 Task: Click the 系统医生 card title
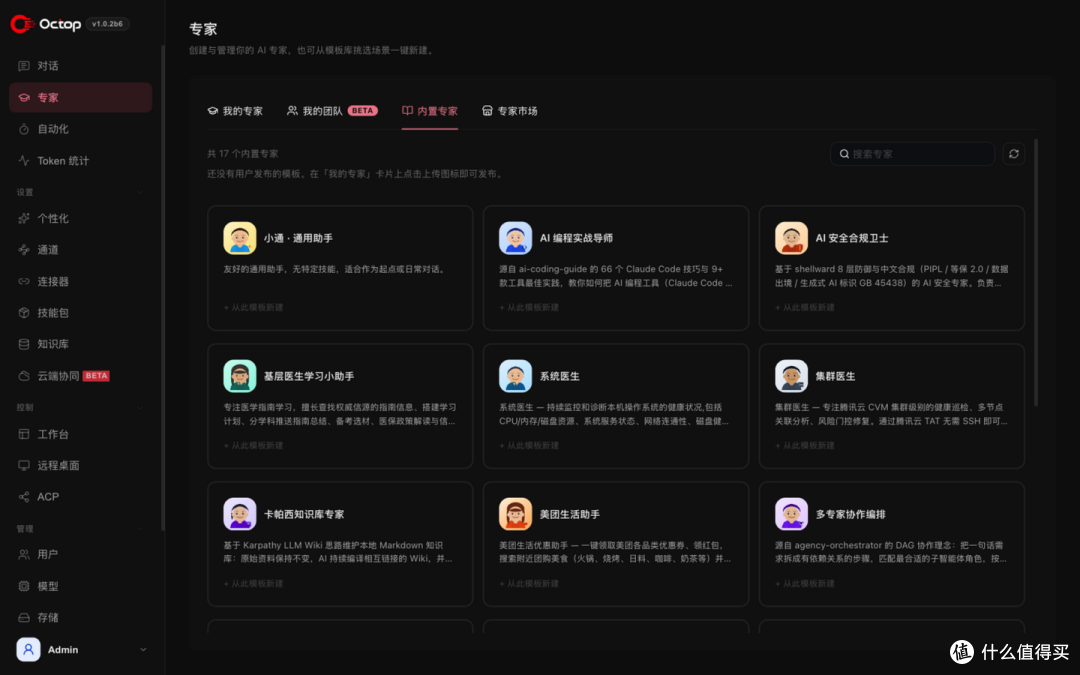pyautogui.click(x=559, y=376)
